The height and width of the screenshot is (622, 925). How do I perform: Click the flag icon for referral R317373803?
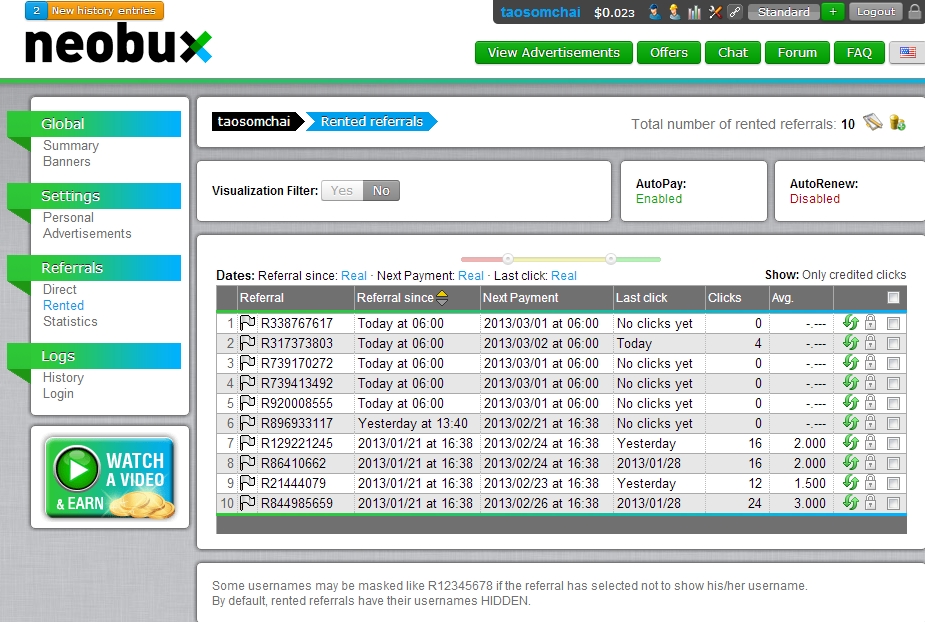click(248, 343)
